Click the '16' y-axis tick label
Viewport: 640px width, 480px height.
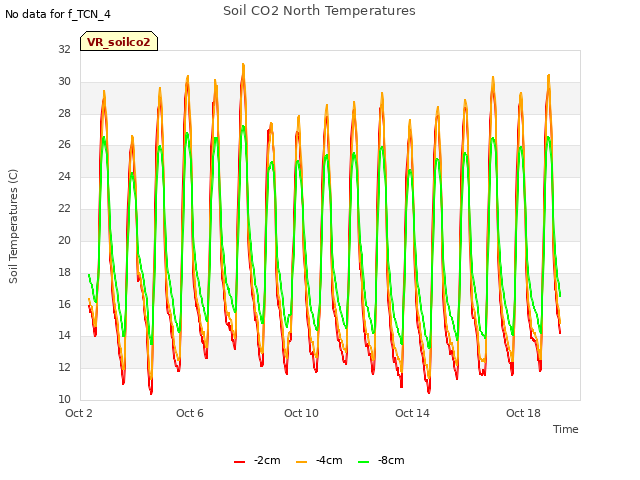coord(64,304)
